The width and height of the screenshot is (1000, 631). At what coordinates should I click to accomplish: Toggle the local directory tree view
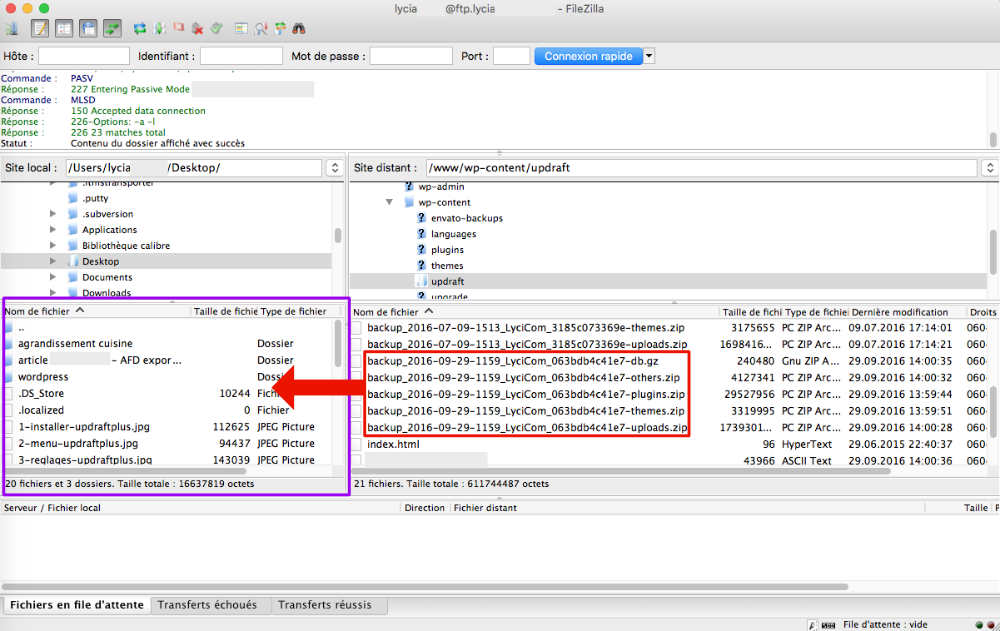pos(64,28)
